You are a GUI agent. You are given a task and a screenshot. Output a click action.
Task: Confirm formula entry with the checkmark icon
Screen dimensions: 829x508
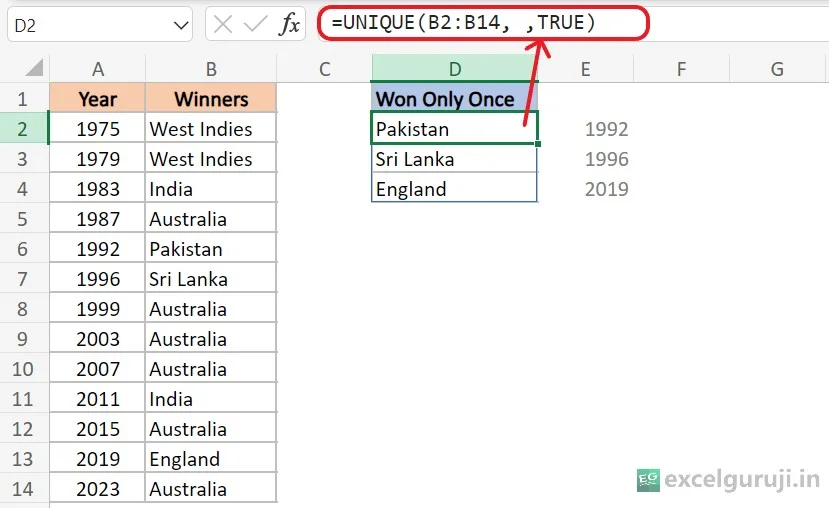tap(255, 24)
